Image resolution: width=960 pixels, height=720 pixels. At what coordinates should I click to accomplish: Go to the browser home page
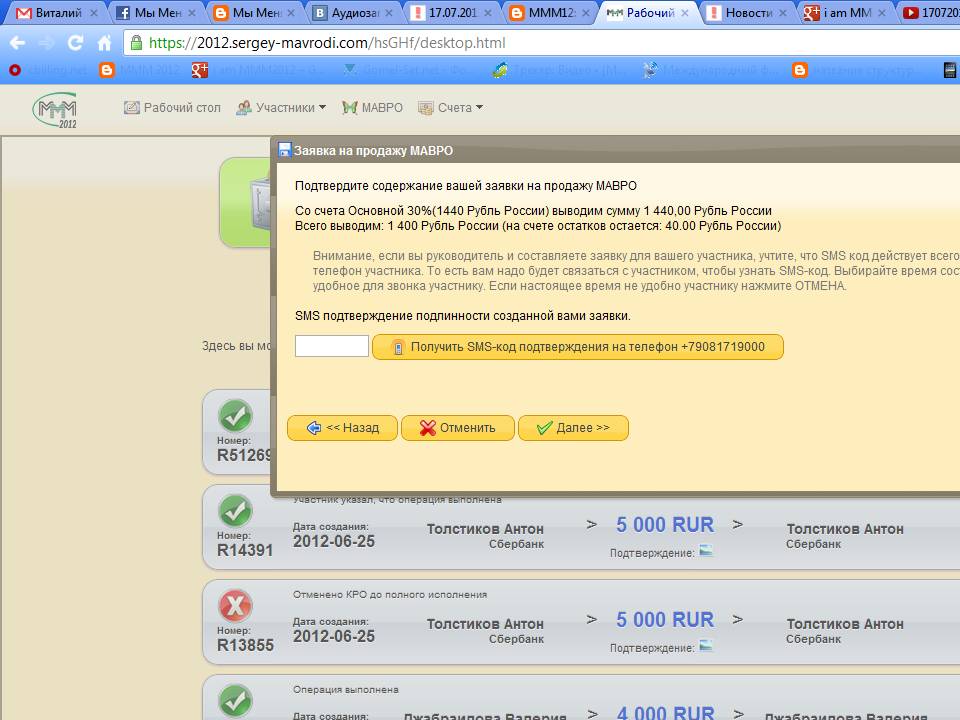[x=105, y=43]
